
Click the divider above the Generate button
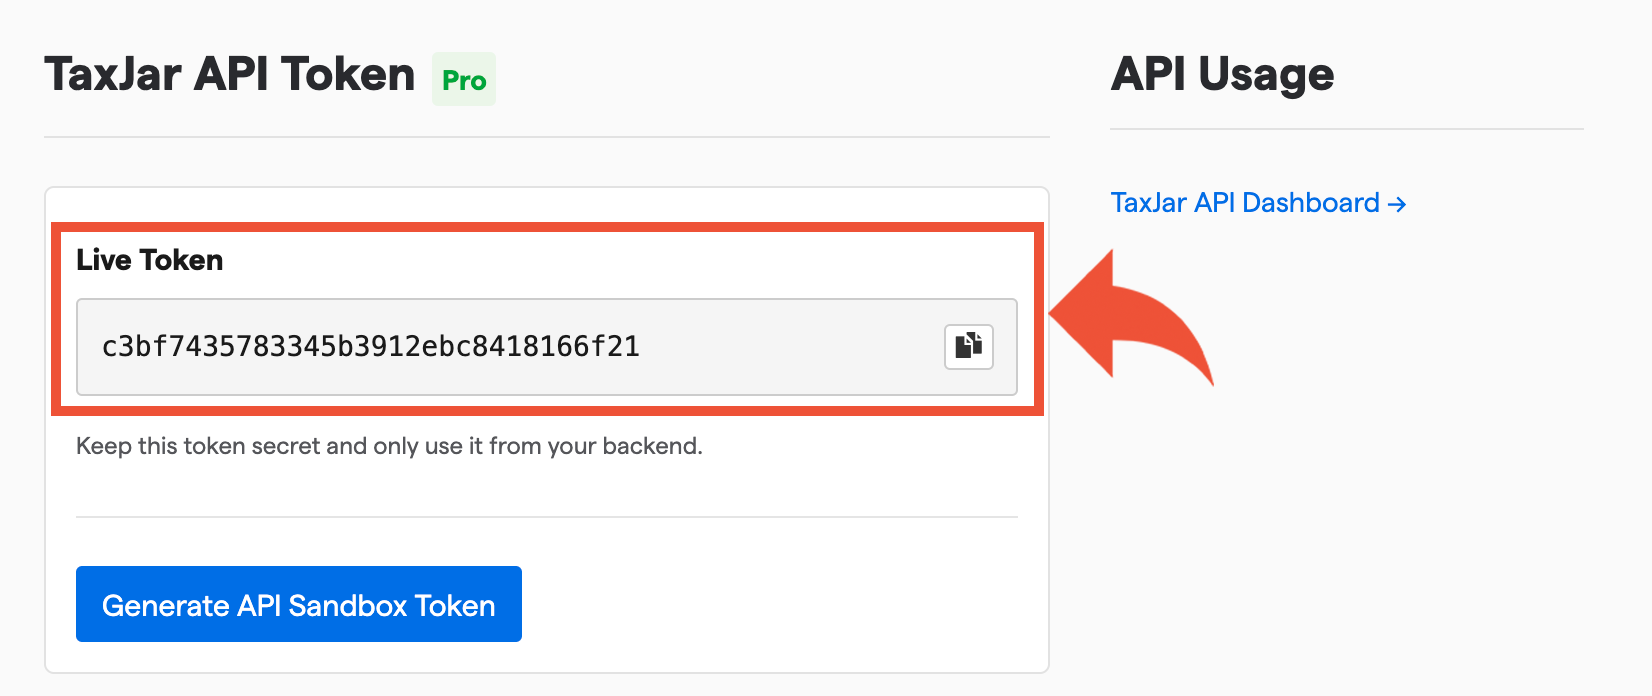coord(546,517)
